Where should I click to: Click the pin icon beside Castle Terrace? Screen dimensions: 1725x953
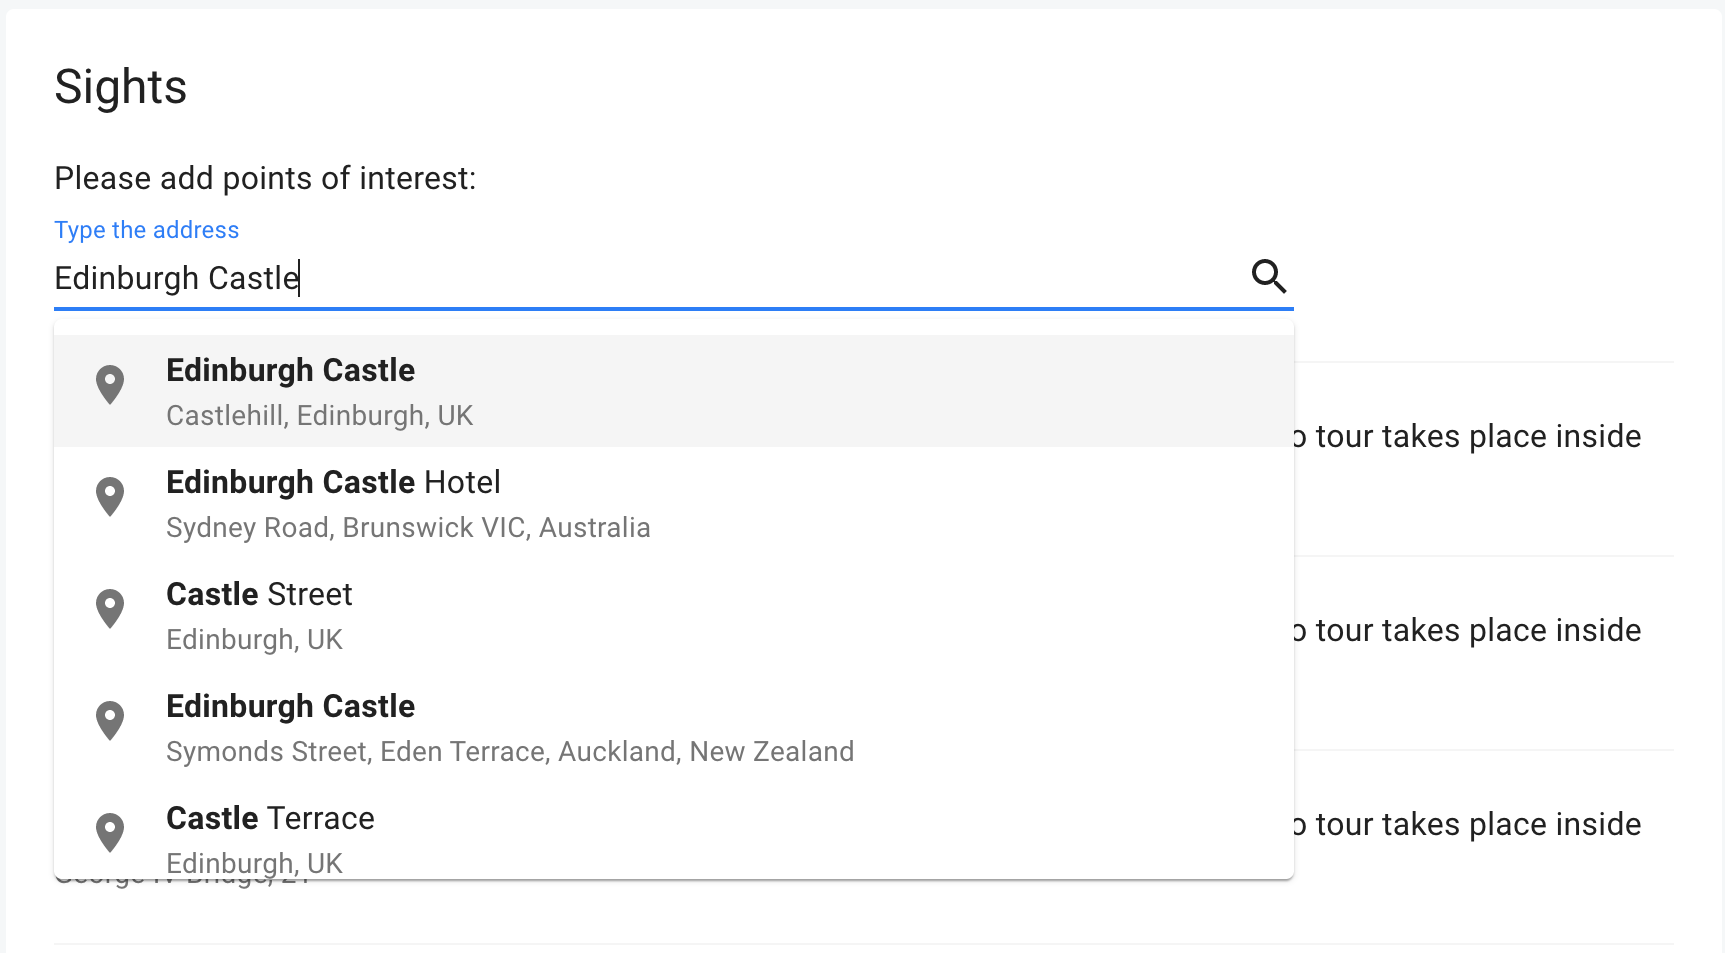110,832
